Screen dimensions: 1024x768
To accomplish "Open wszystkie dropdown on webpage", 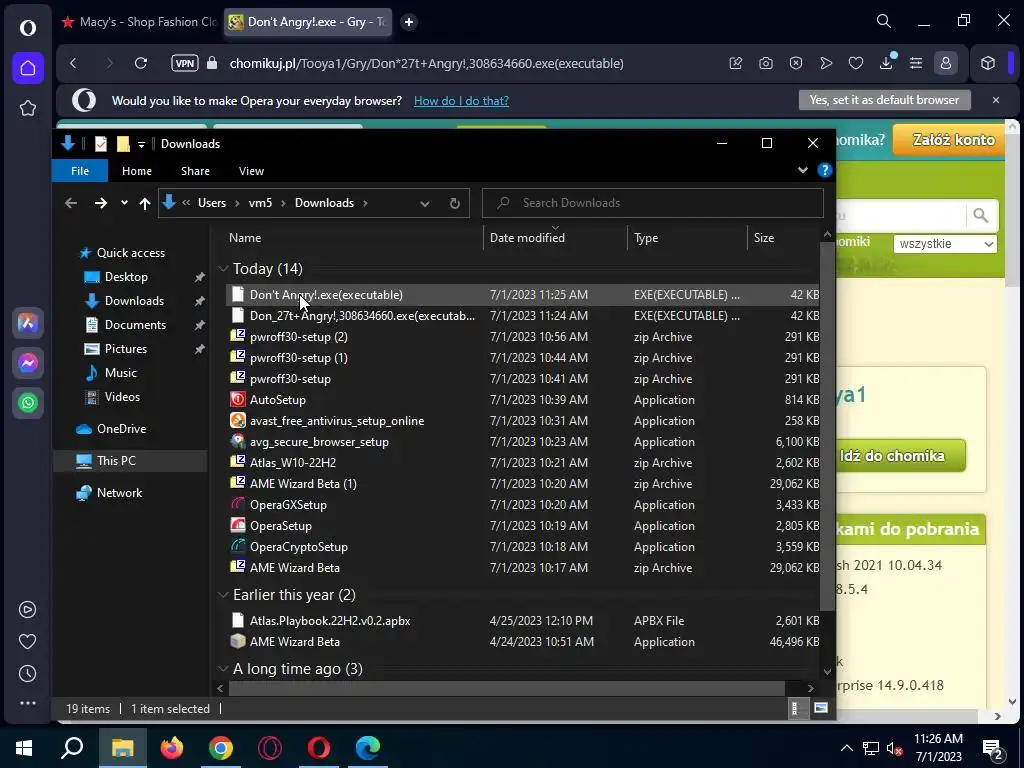I will coord(944,244).
